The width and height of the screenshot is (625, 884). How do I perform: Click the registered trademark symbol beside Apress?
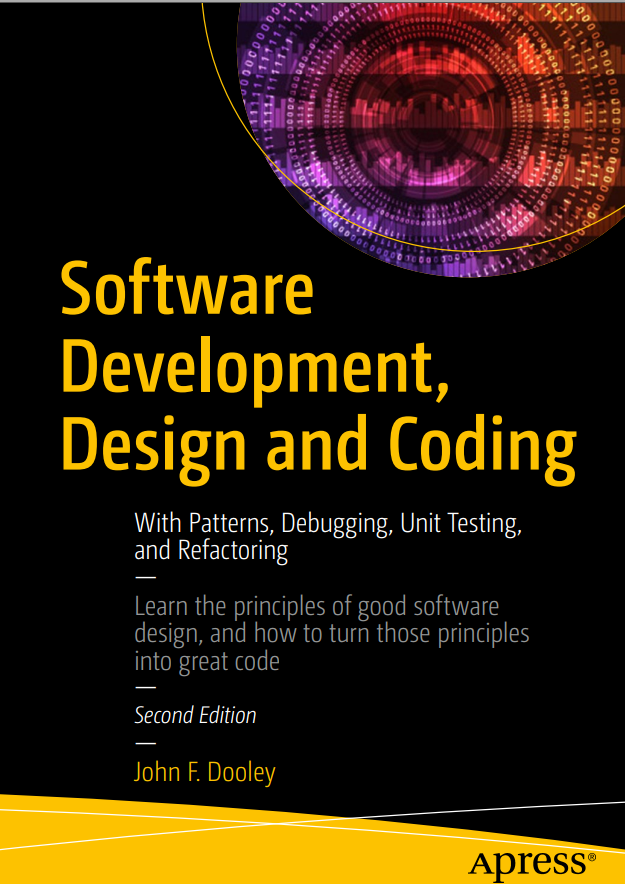coord(591,857)
